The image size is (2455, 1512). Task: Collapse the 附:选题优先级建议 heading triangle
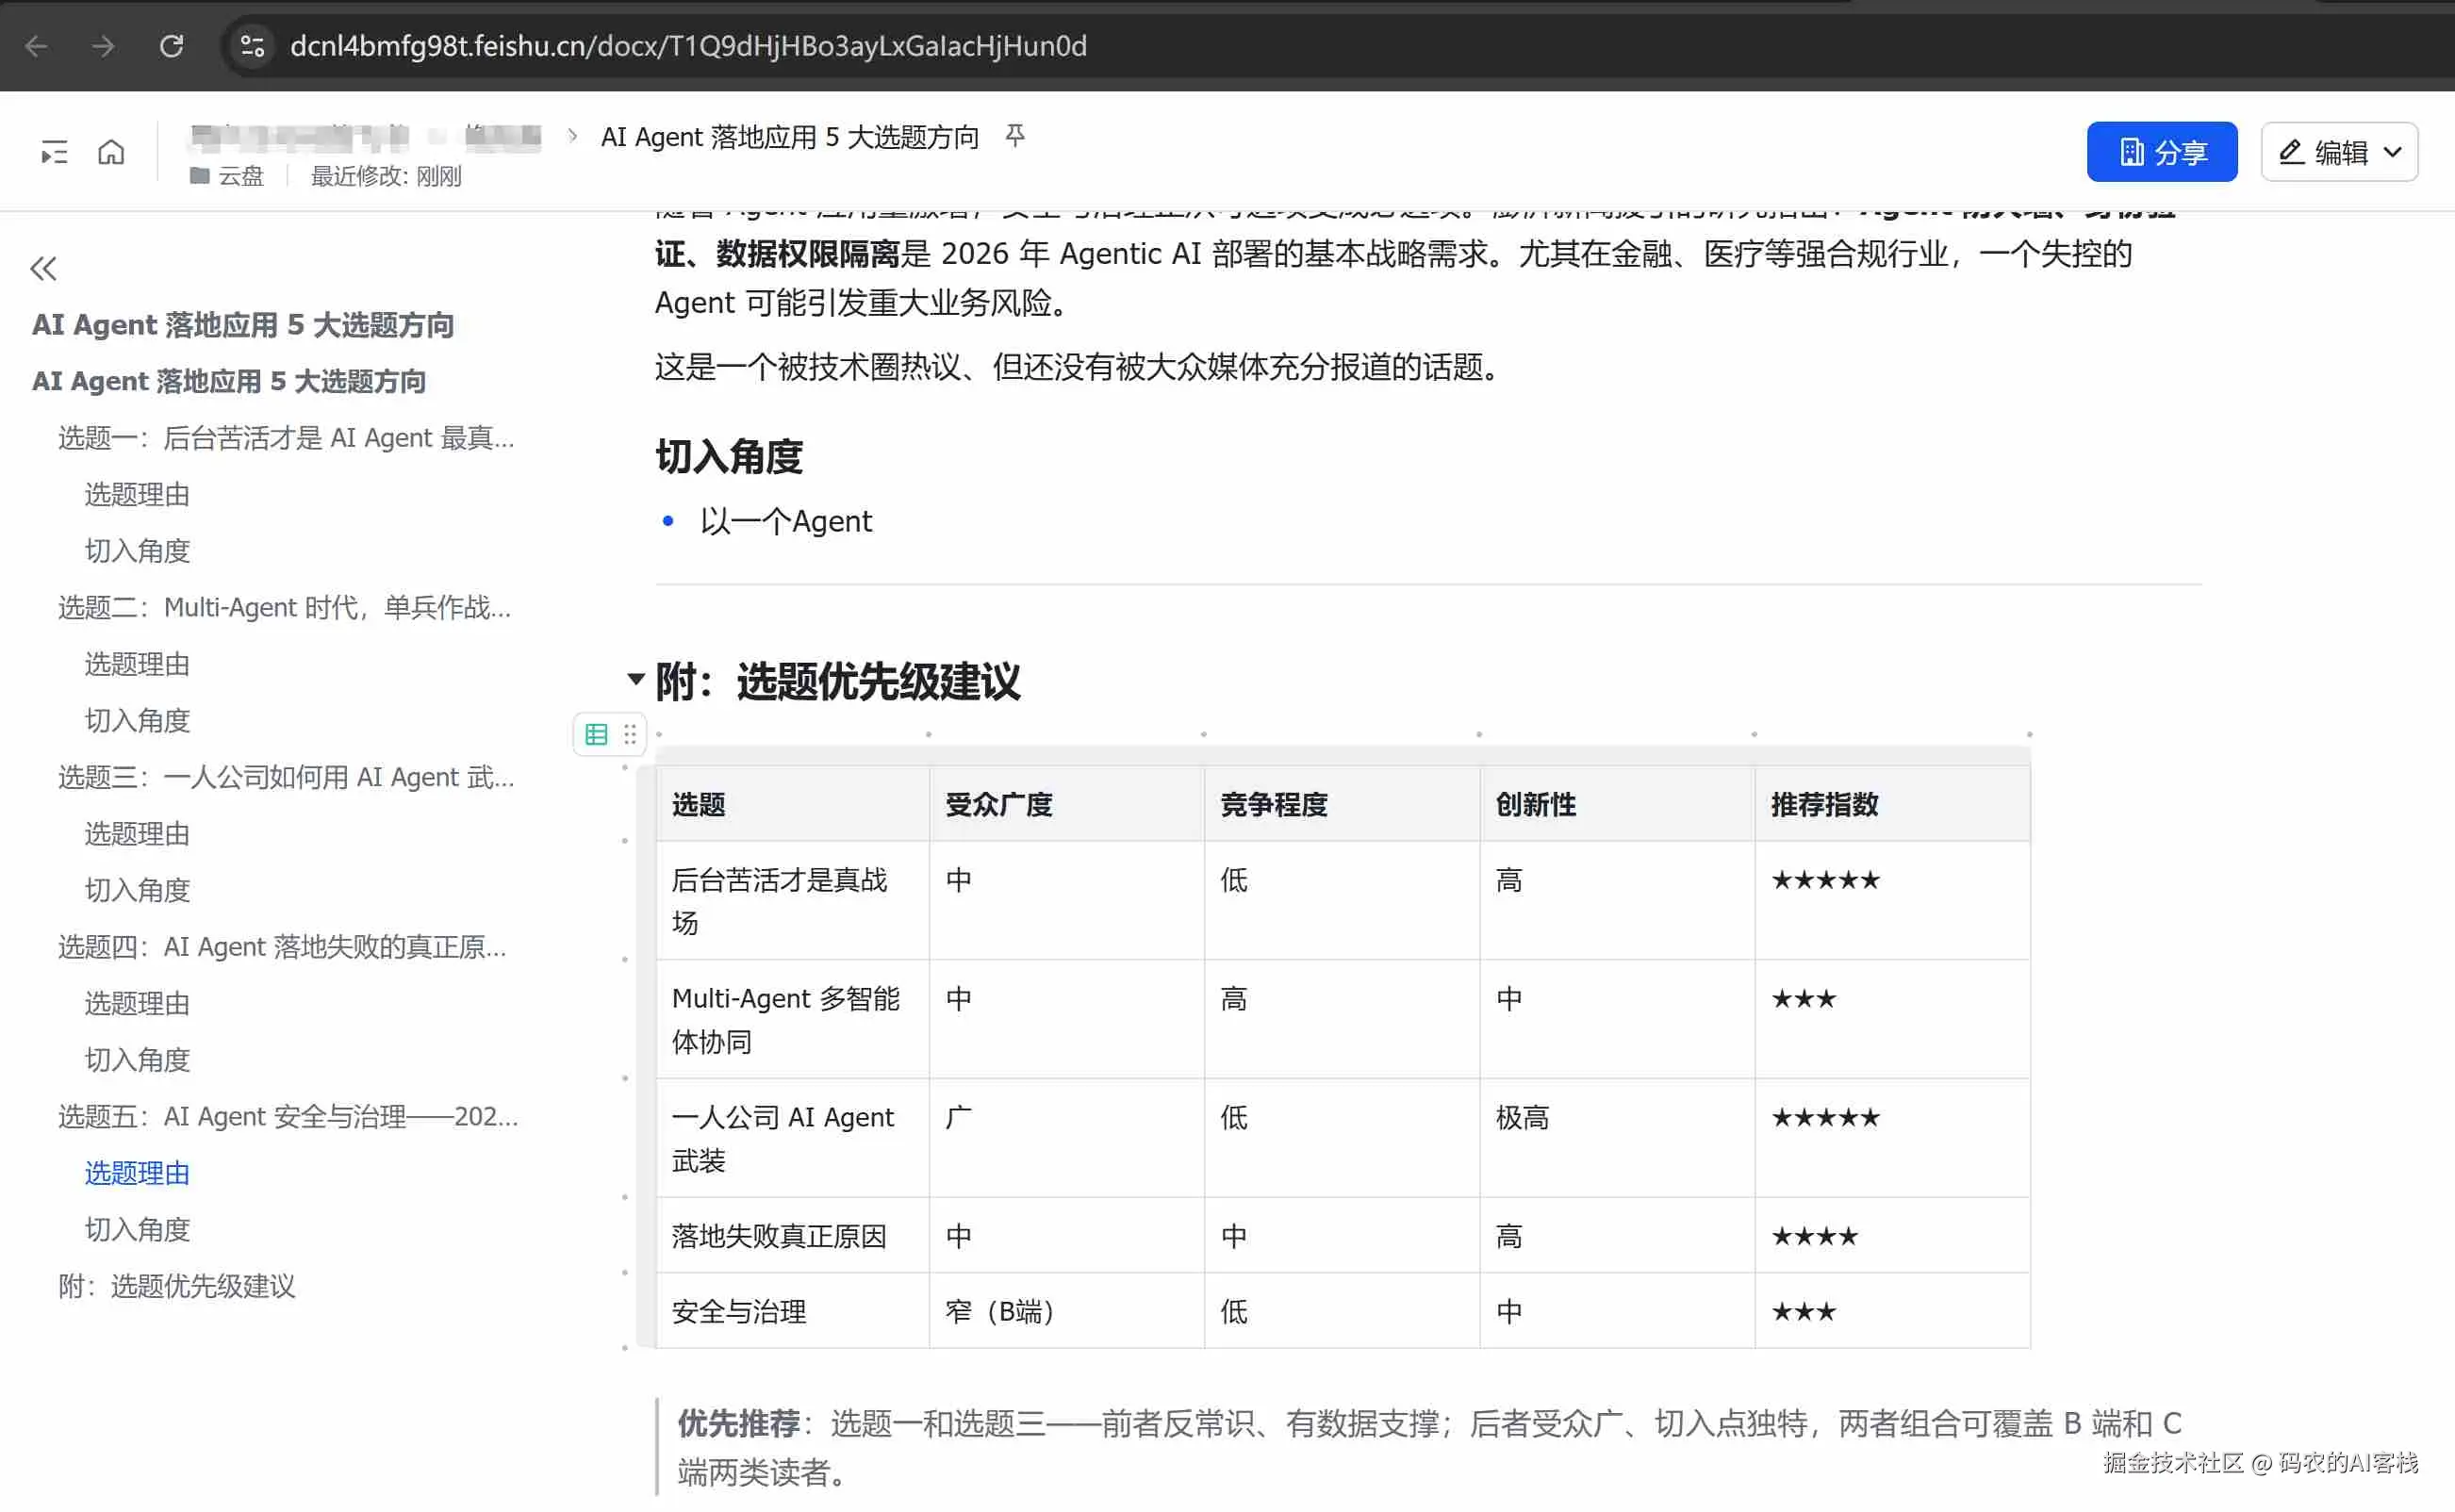pos(635,679)
